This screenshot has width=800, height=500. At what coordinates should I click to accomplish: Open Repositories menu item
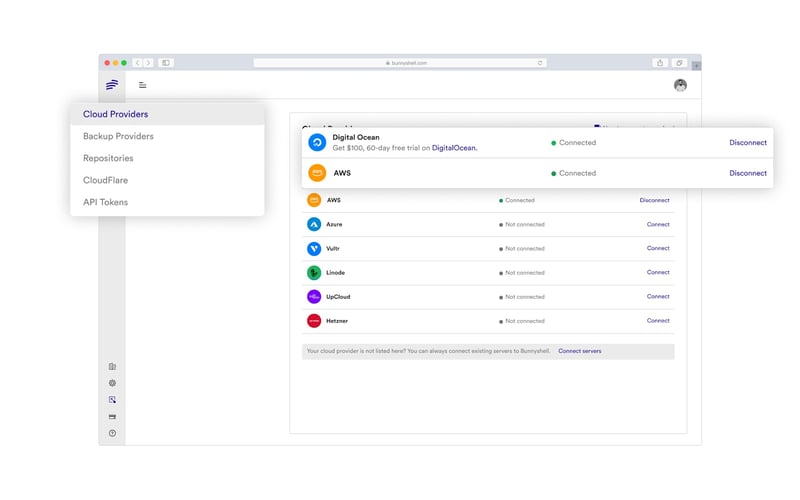point(167,158)
